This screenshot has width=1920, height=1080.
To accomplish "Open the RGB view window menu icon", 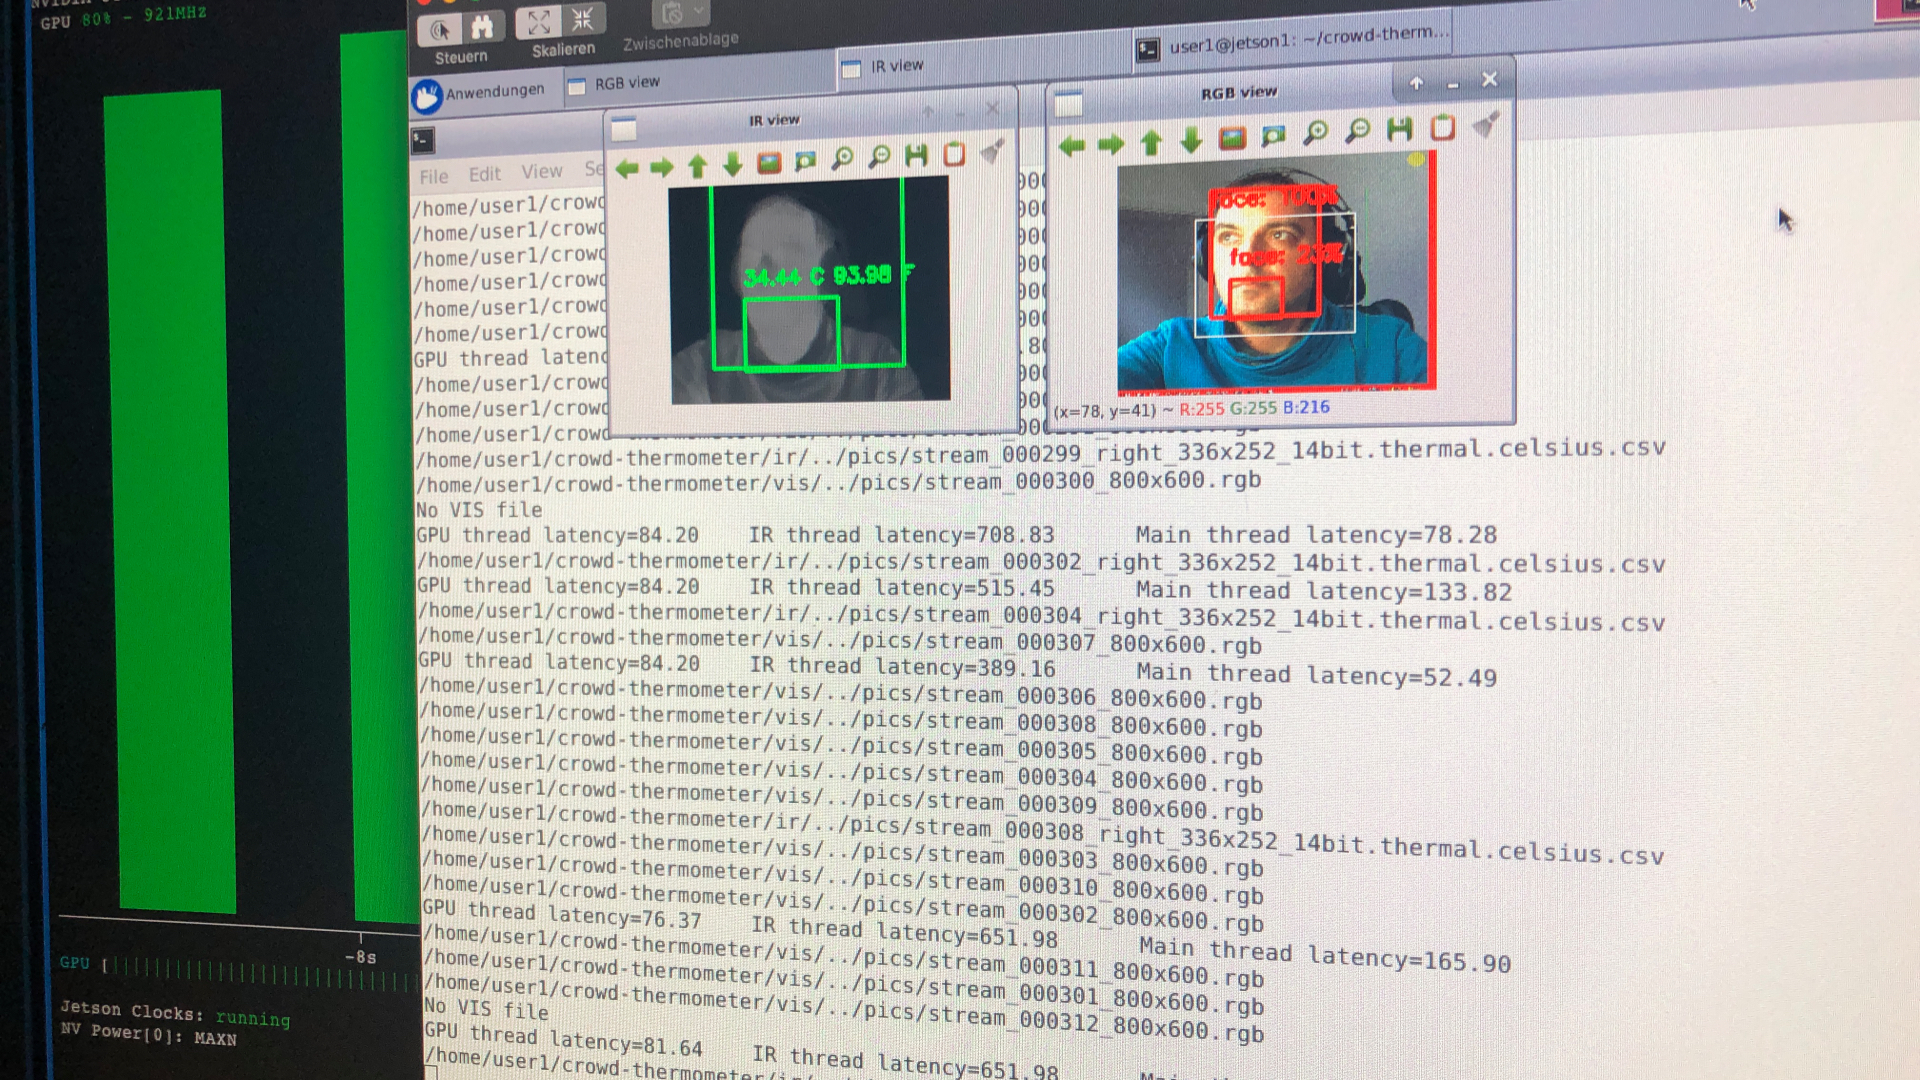I will [1068, 104].
